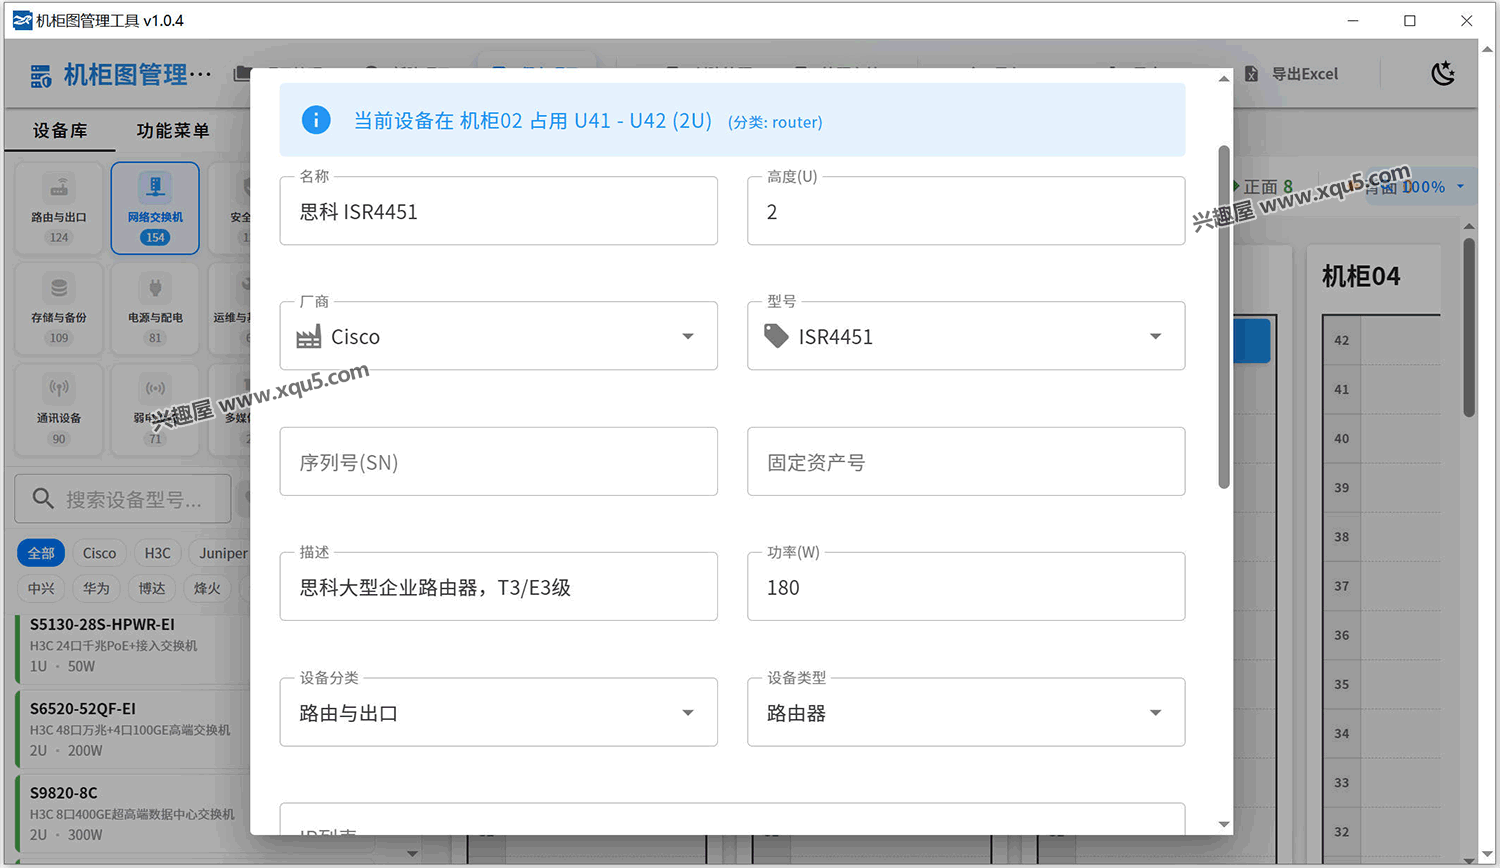1500x868 pixels.
Task: Click the 描述 description field
Action: (498, 587)
